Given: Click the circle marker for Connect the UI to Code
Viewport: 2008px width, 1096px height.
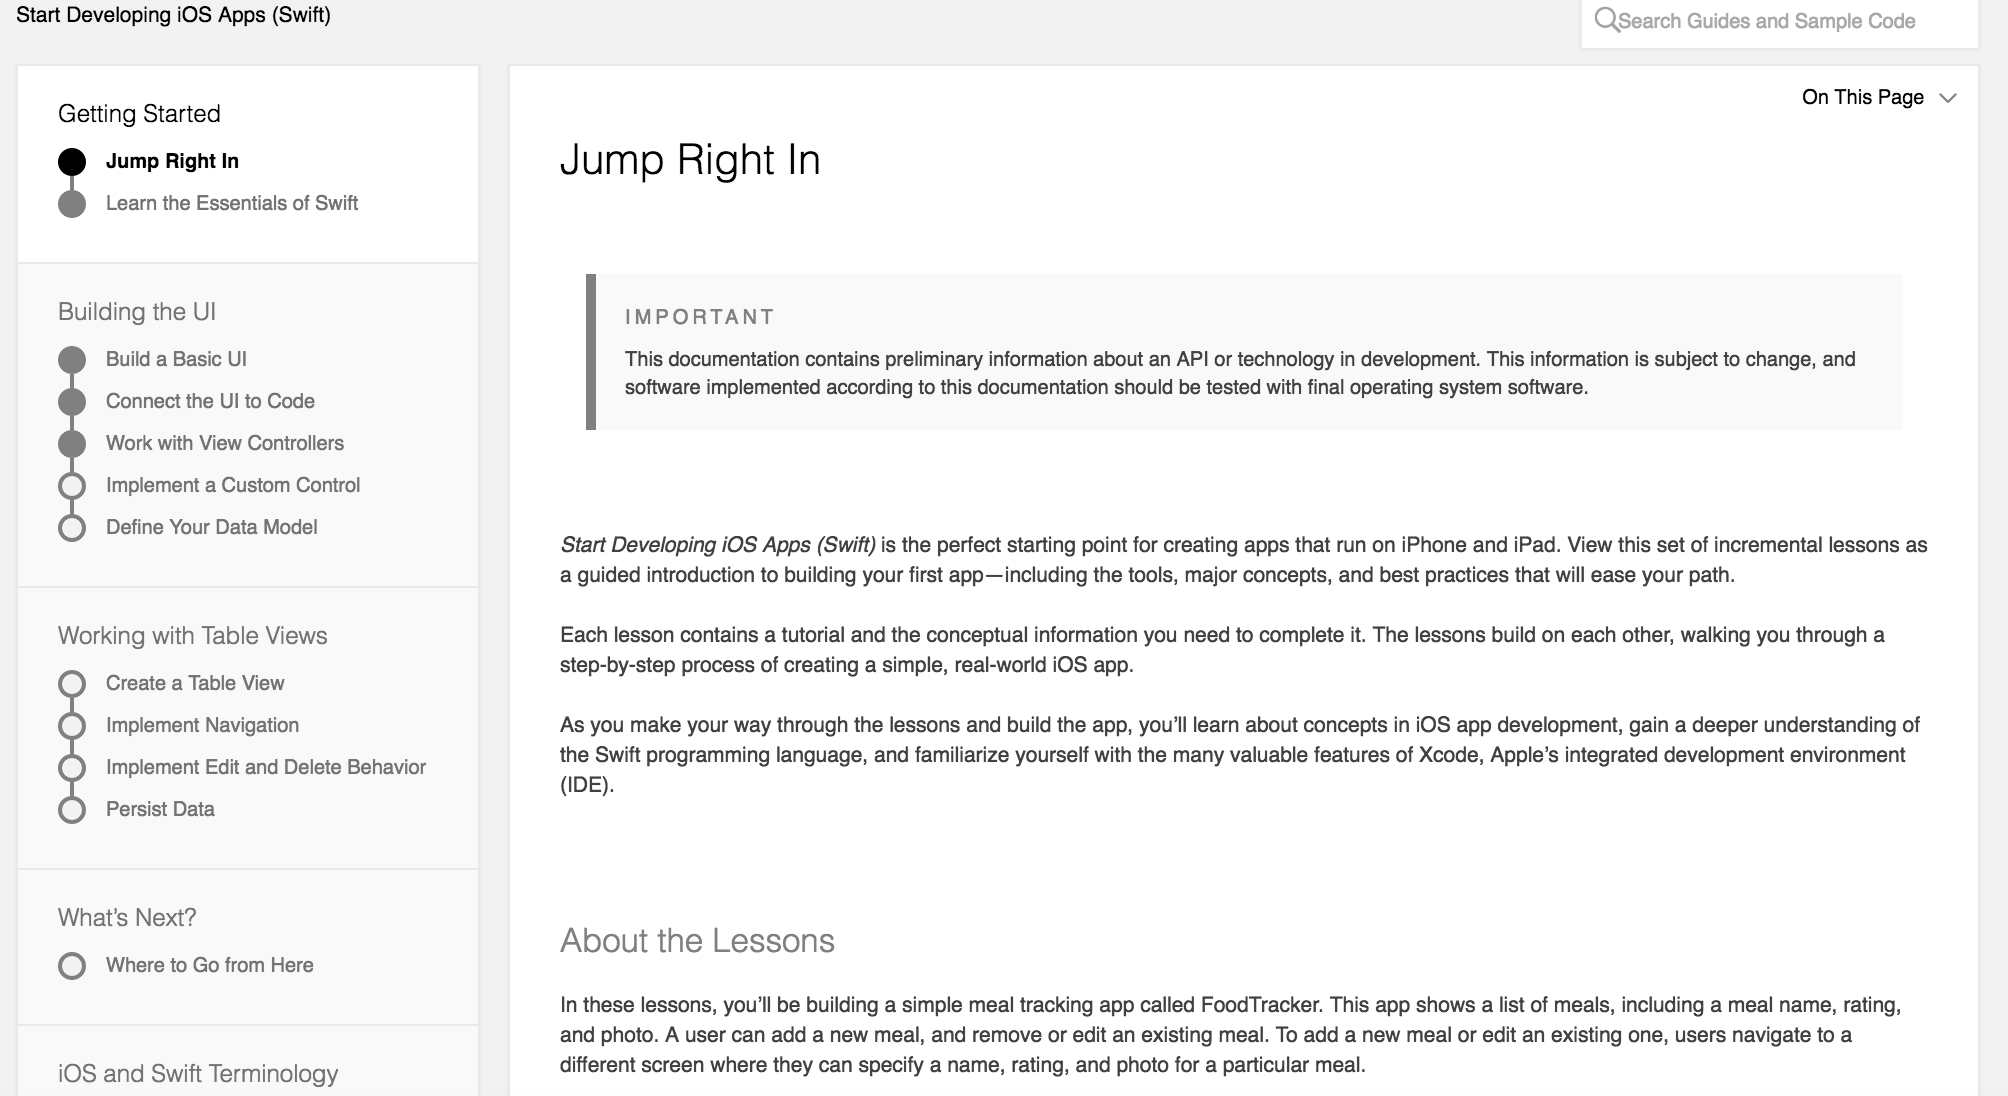Looking at the screenshot, I should click(x=72, y=402).
